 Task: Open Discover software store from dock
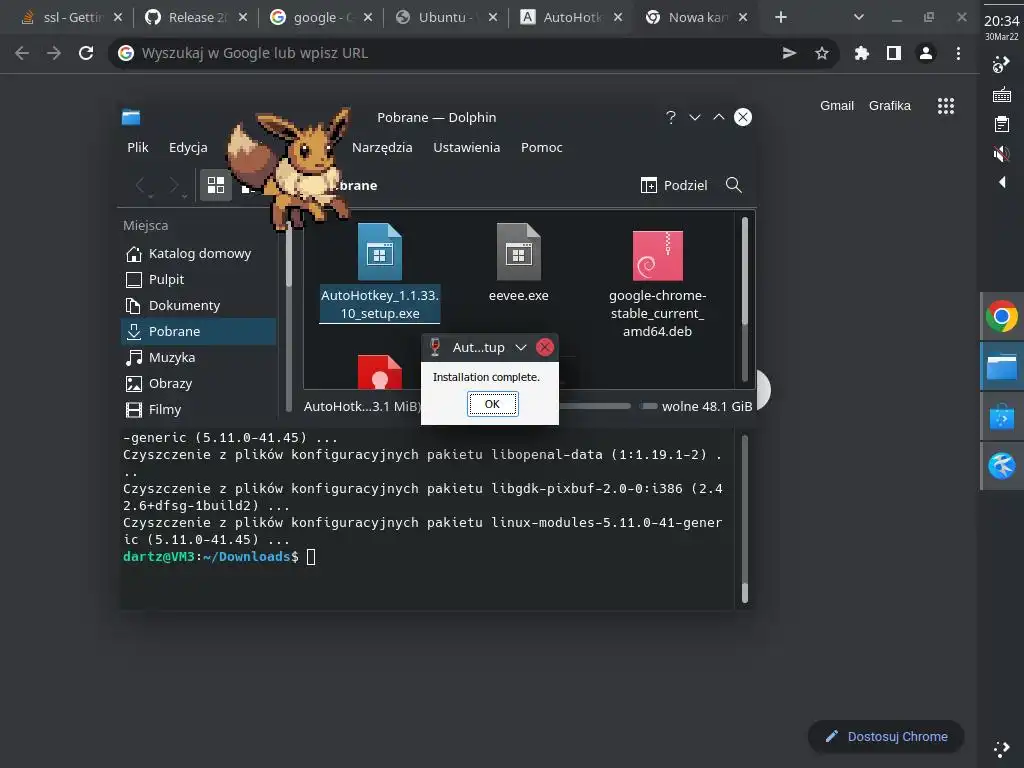click(x=1002, y=417)
